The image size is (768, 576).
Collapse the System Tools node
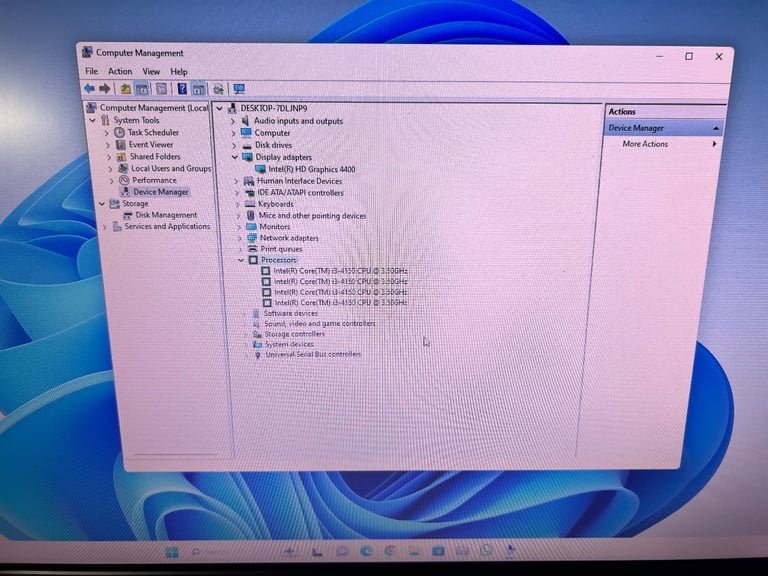(x=93, y=120)
